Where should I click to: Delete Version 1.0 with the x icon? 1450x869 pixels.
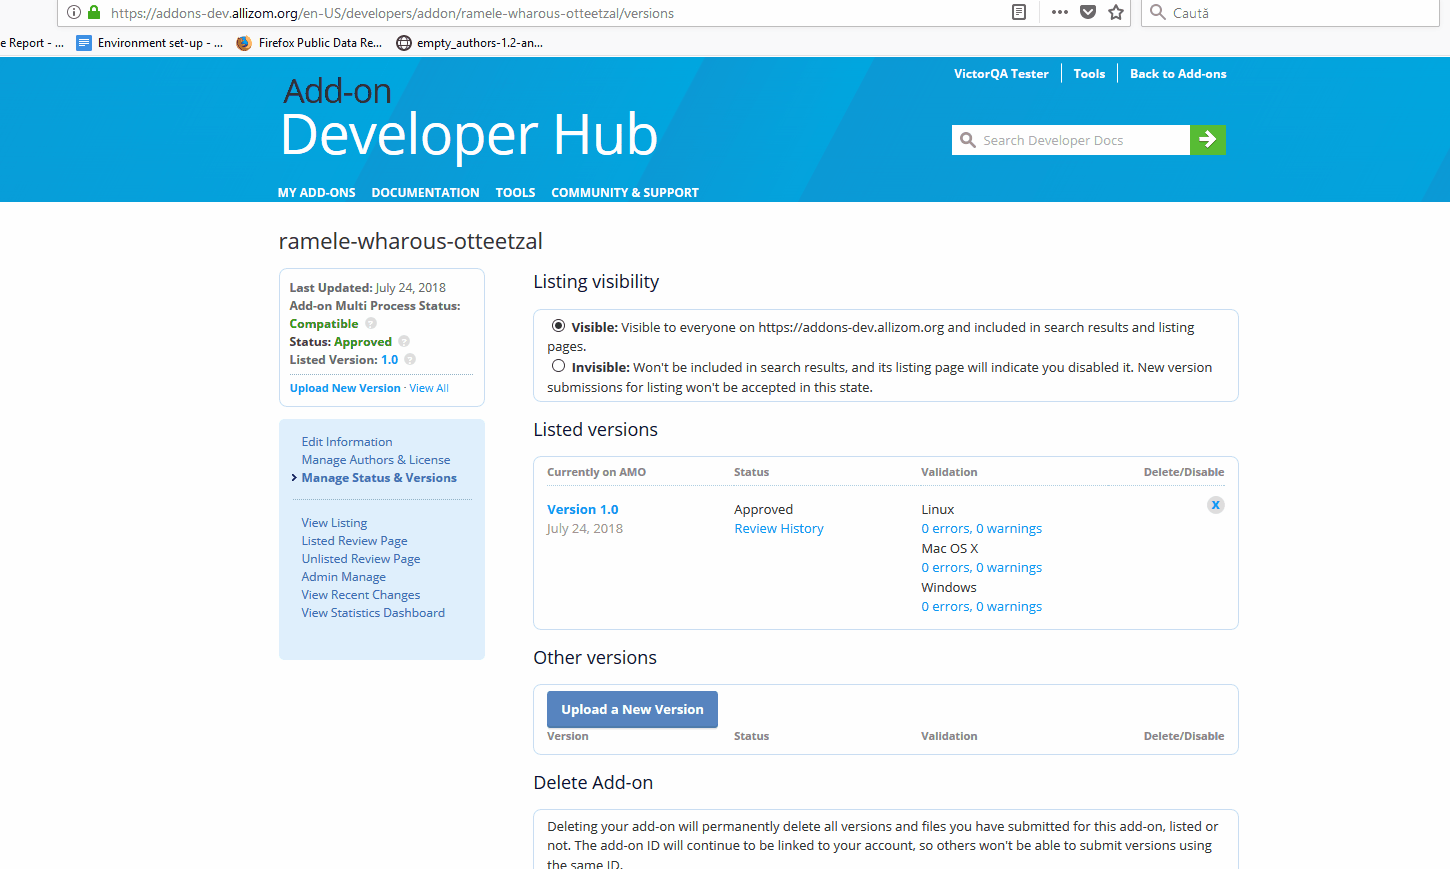1216,505
